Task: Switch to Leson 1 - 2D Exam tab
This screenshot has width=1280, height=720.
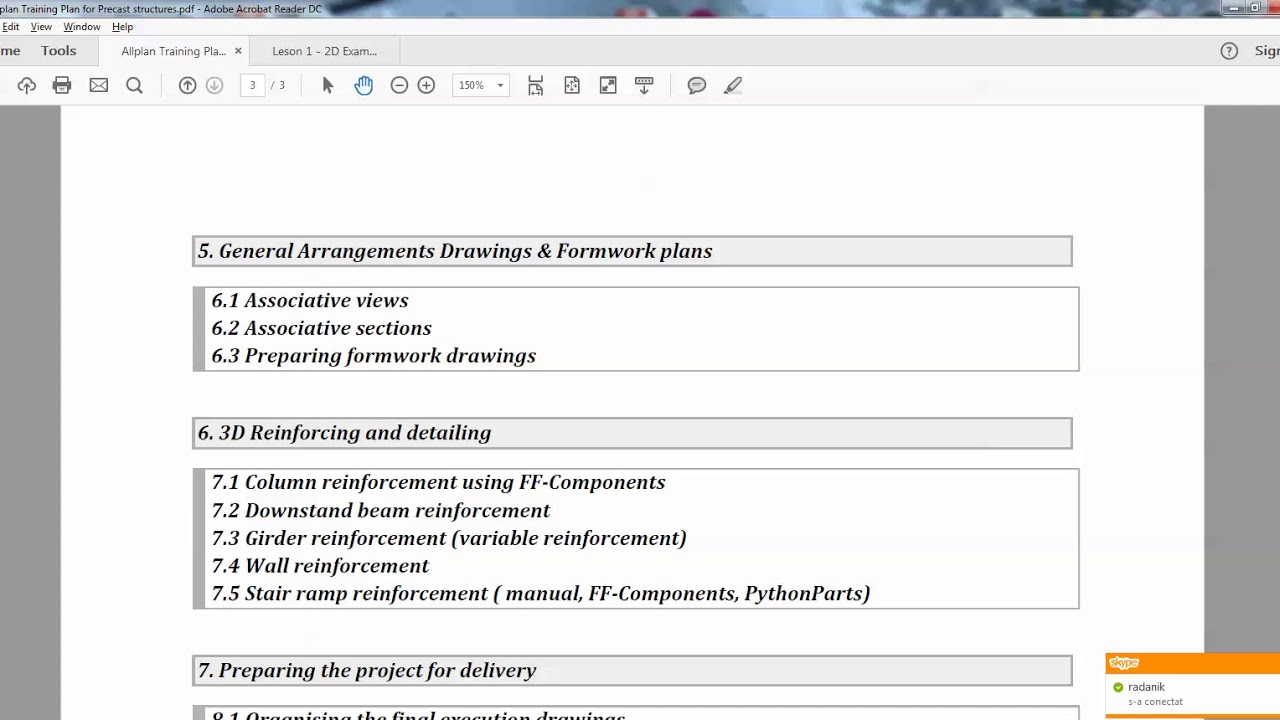Action: 324,51
